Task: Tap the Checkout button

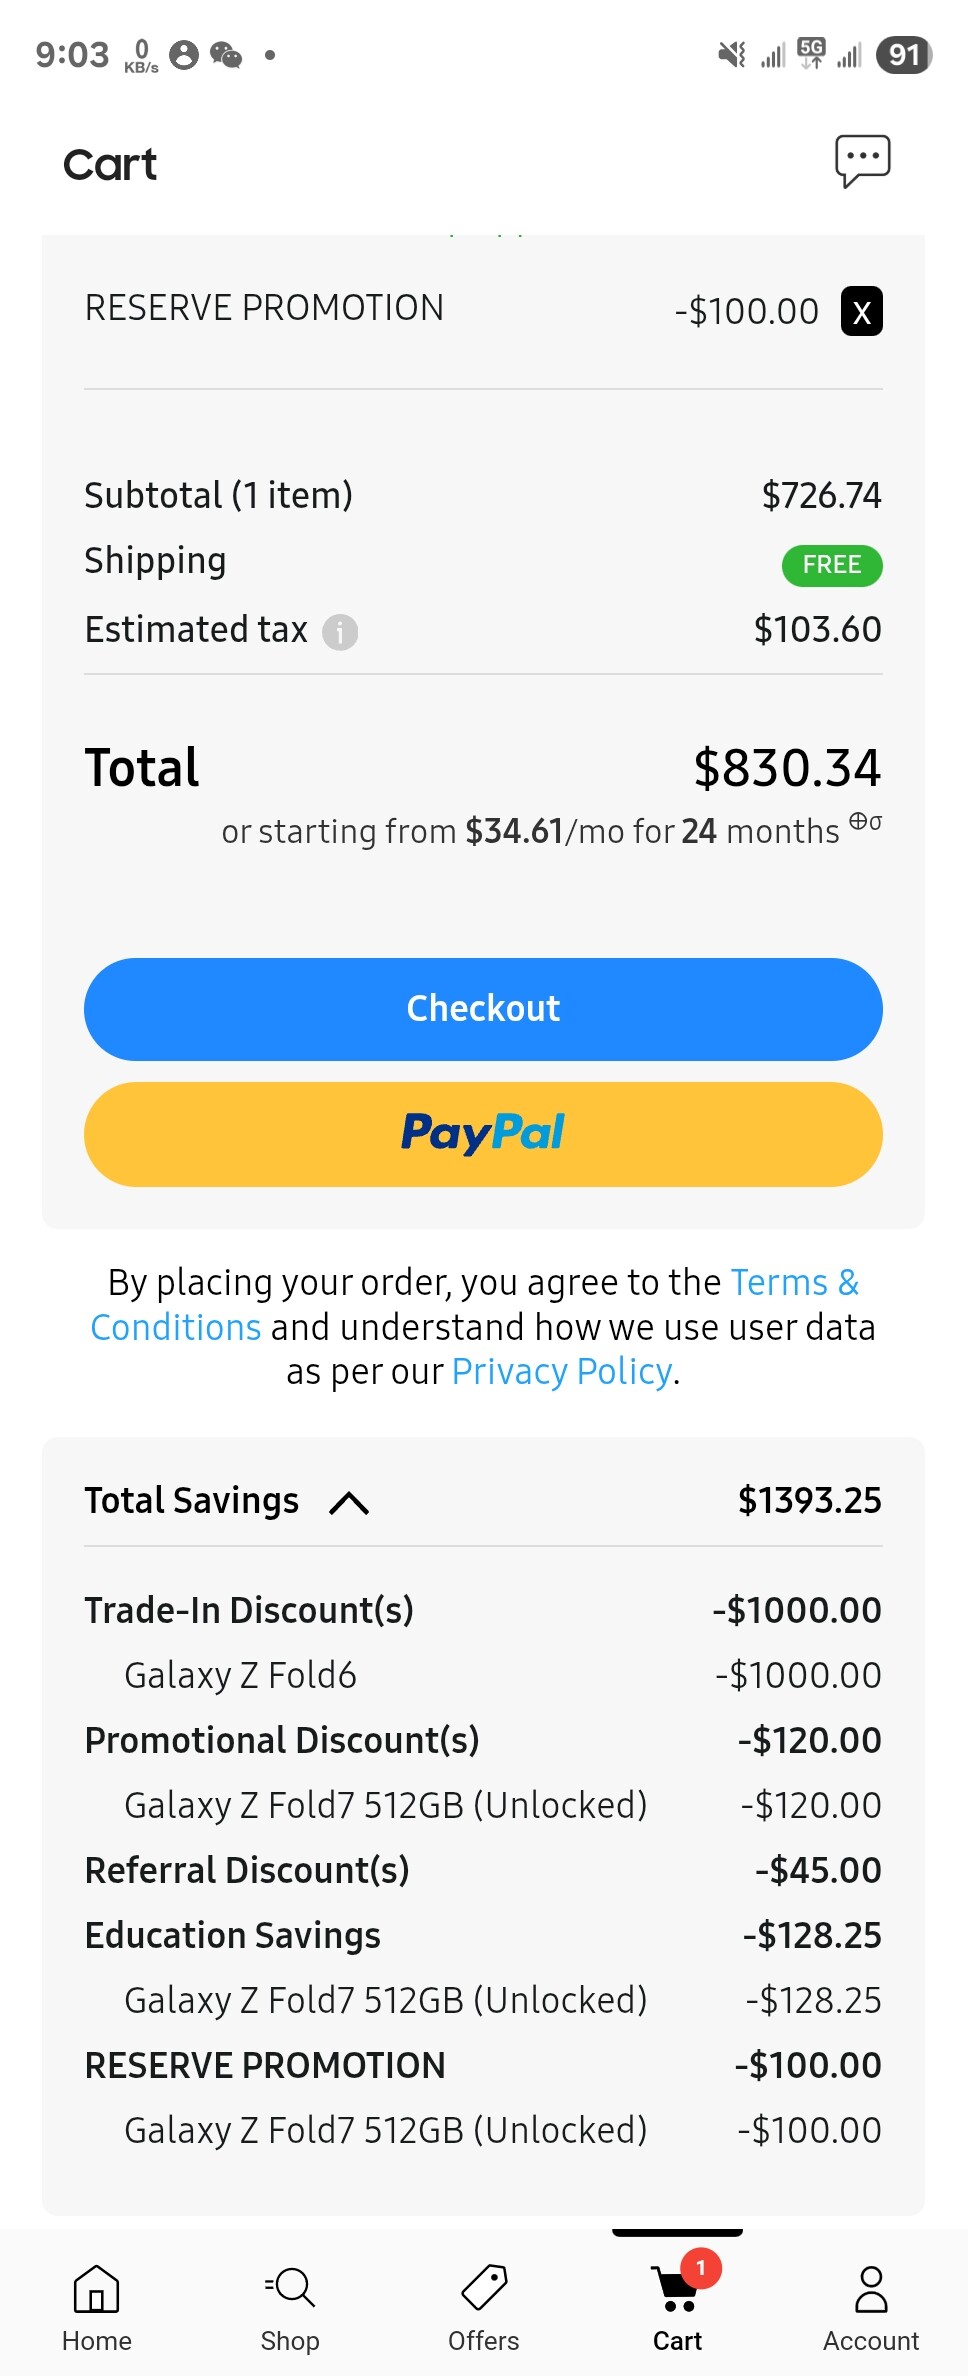Action: (x=483, y=1009)
